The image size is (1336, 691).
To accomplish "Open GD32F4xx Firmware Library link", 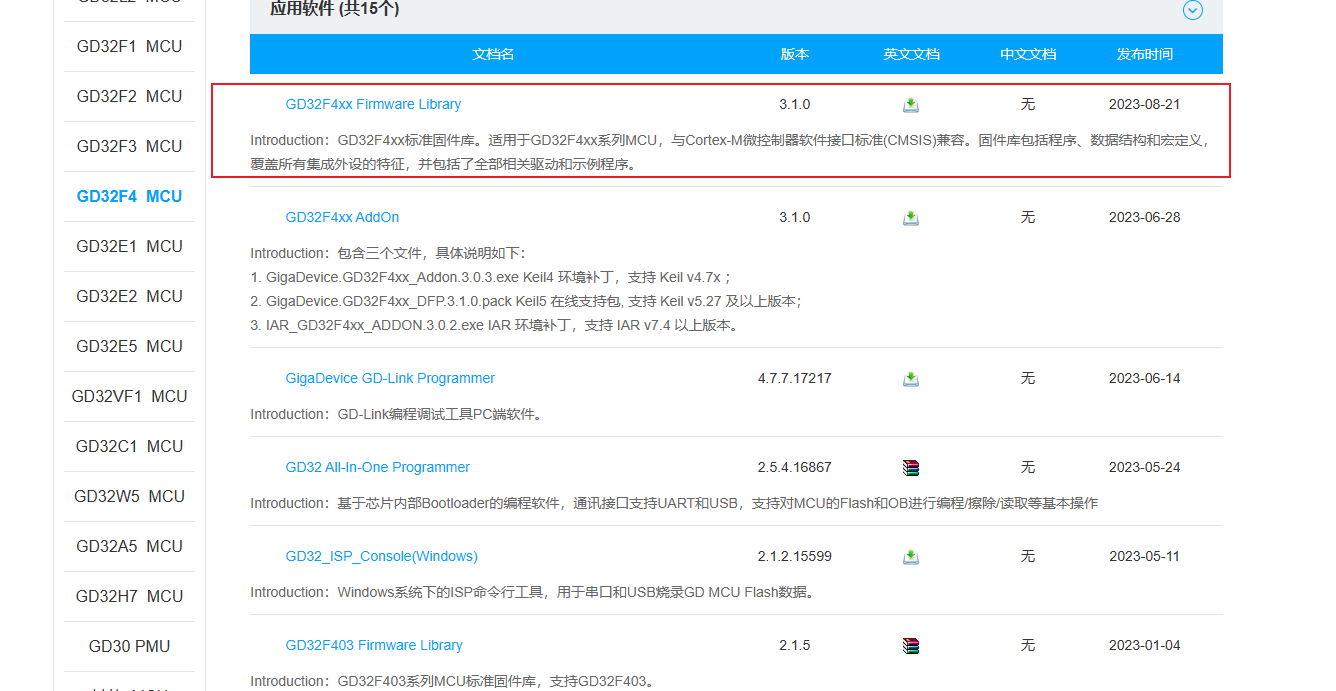I will [373, 104].
